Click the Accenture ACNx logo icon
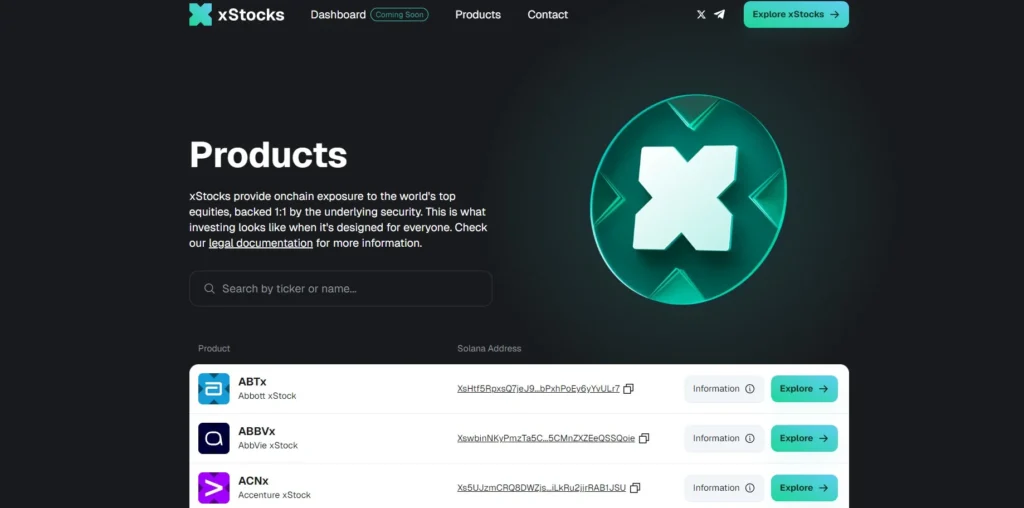Viewport: 1024px width, 508px height. tap(214, 488)
